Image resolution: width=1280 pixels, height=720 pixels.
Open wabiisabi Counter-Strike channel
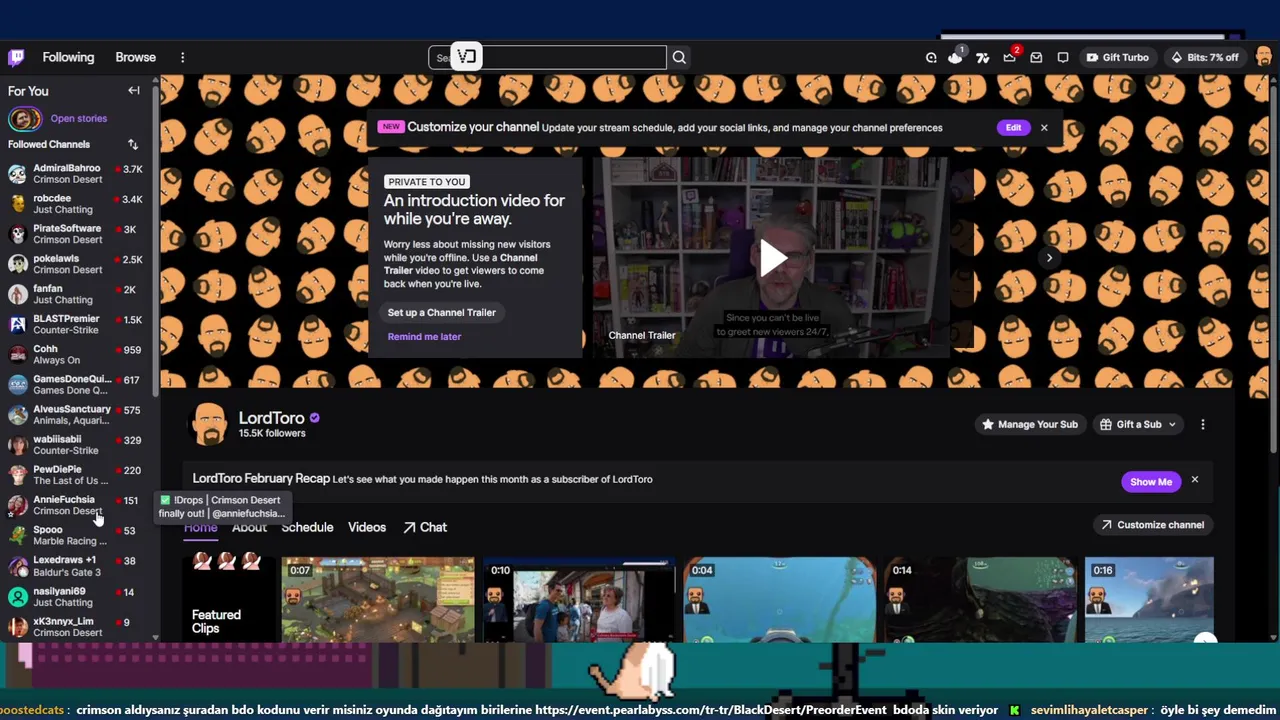click(75, 444)
